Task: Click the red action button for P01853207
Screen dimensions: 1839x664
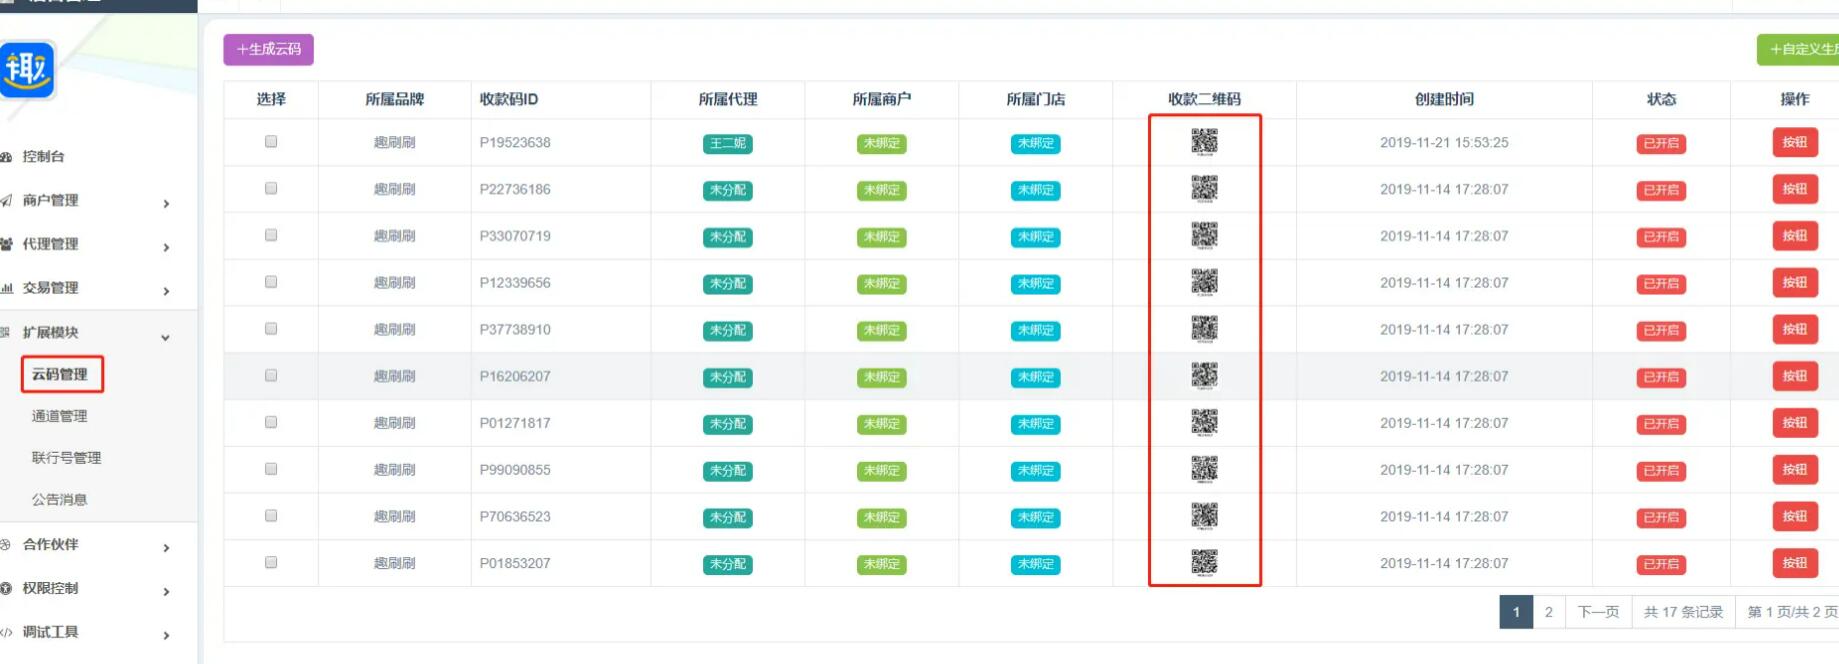Action: coord(1795,564)
